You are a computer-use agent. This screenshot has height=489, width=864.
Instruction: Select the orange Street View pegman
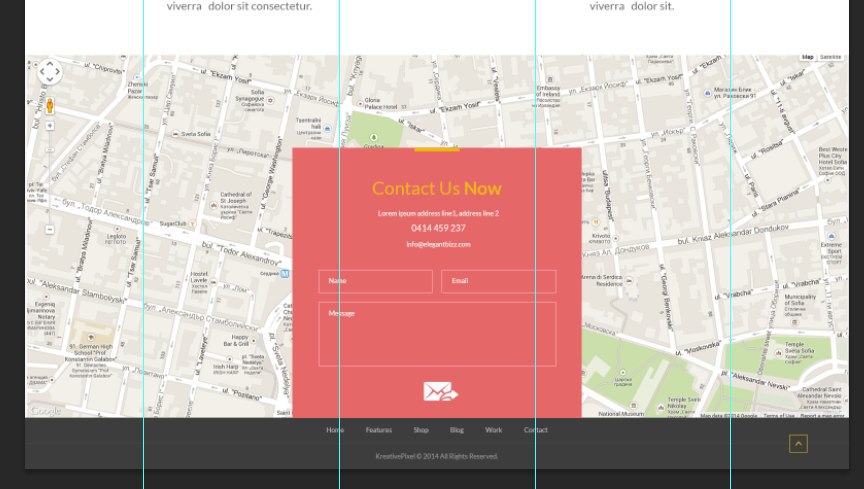[50, 106]
